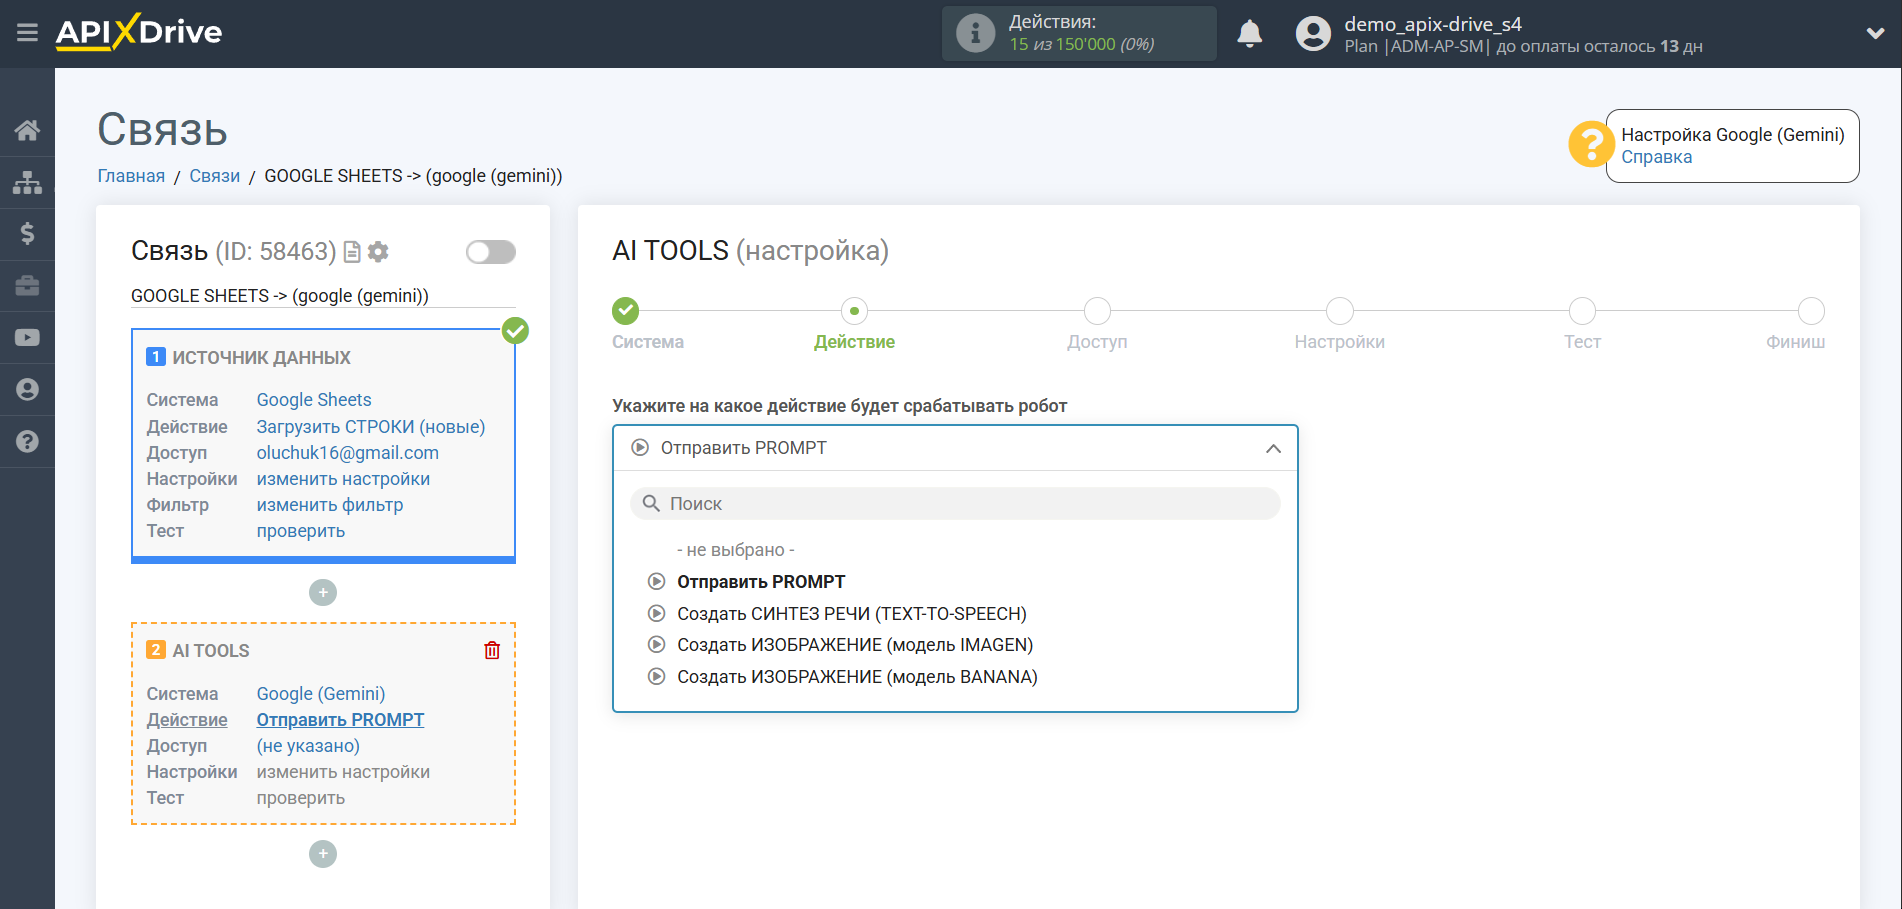This screenshot has width=1902, height=909.
Task: Open the Google Sheets system link
Action: pos(314,400)
